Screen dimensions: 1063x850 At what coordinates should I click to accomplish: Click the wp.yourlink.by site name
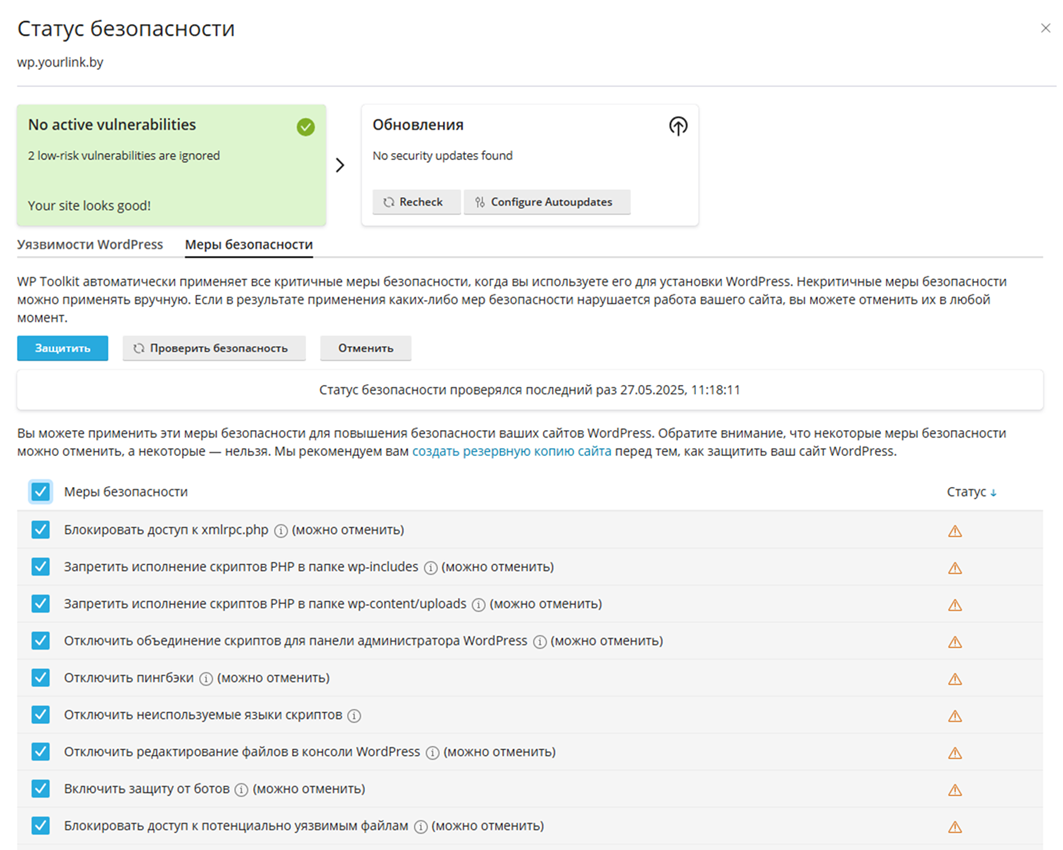point(60,62)
